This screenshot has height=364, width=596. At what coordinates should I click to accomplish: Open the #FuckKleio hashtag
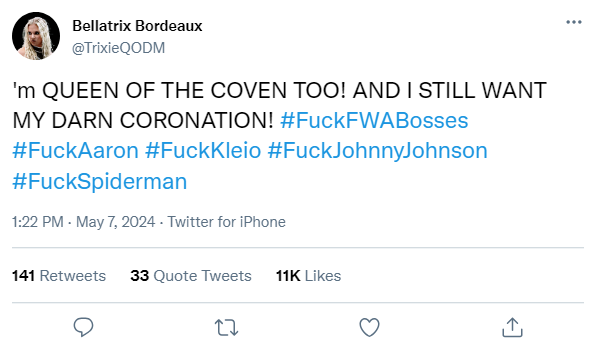pyautogui.click(x=203, y=150)
